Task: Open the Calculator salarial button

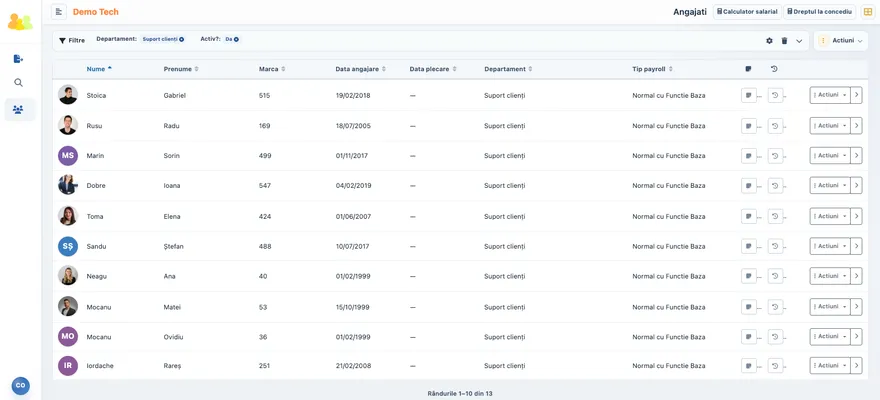Action: (747, 12)
